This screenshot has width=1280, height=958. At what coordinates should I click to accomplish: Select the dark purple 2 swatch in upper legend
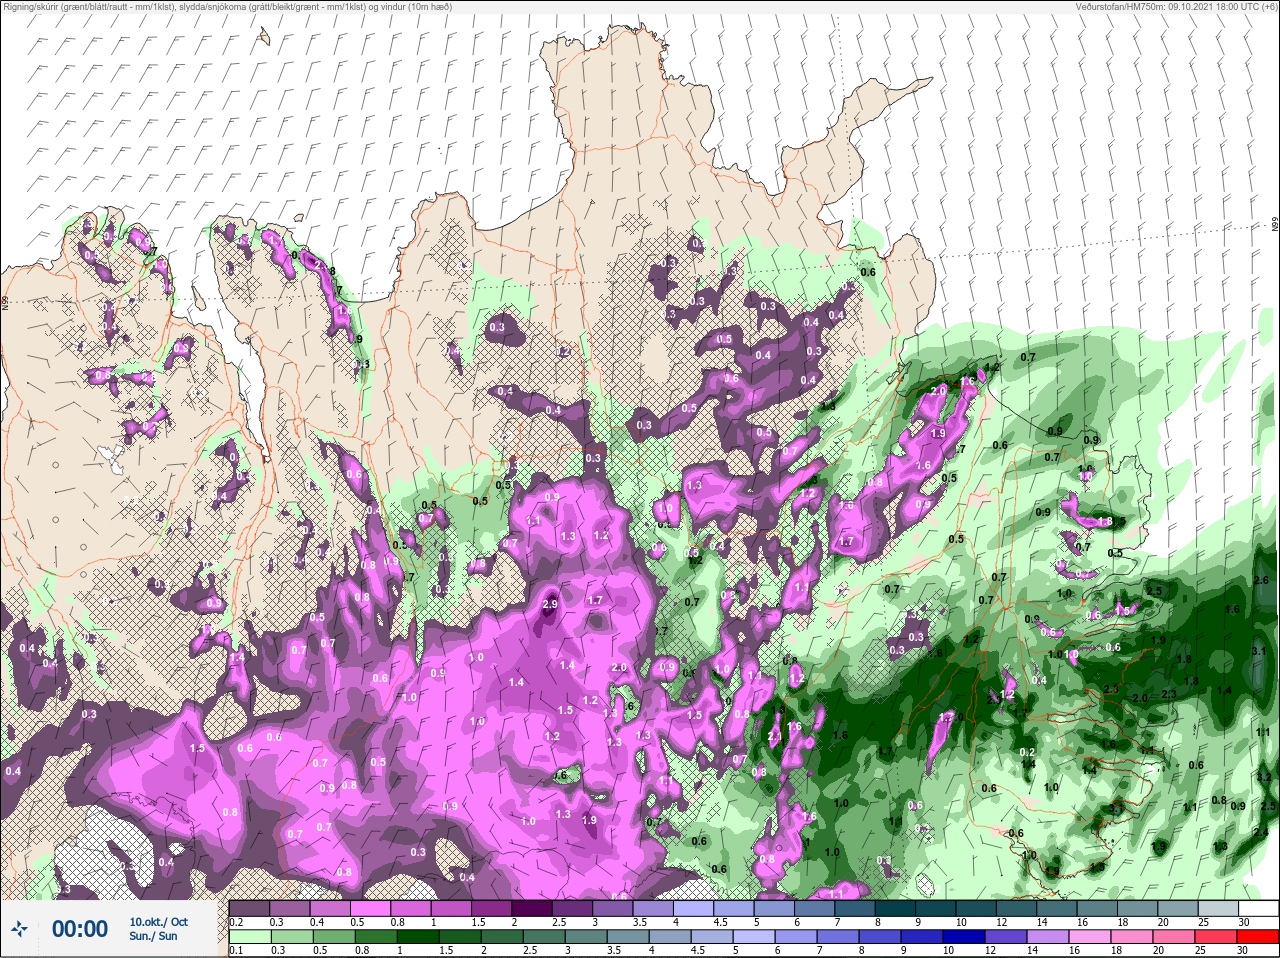[x=532, y=908]
